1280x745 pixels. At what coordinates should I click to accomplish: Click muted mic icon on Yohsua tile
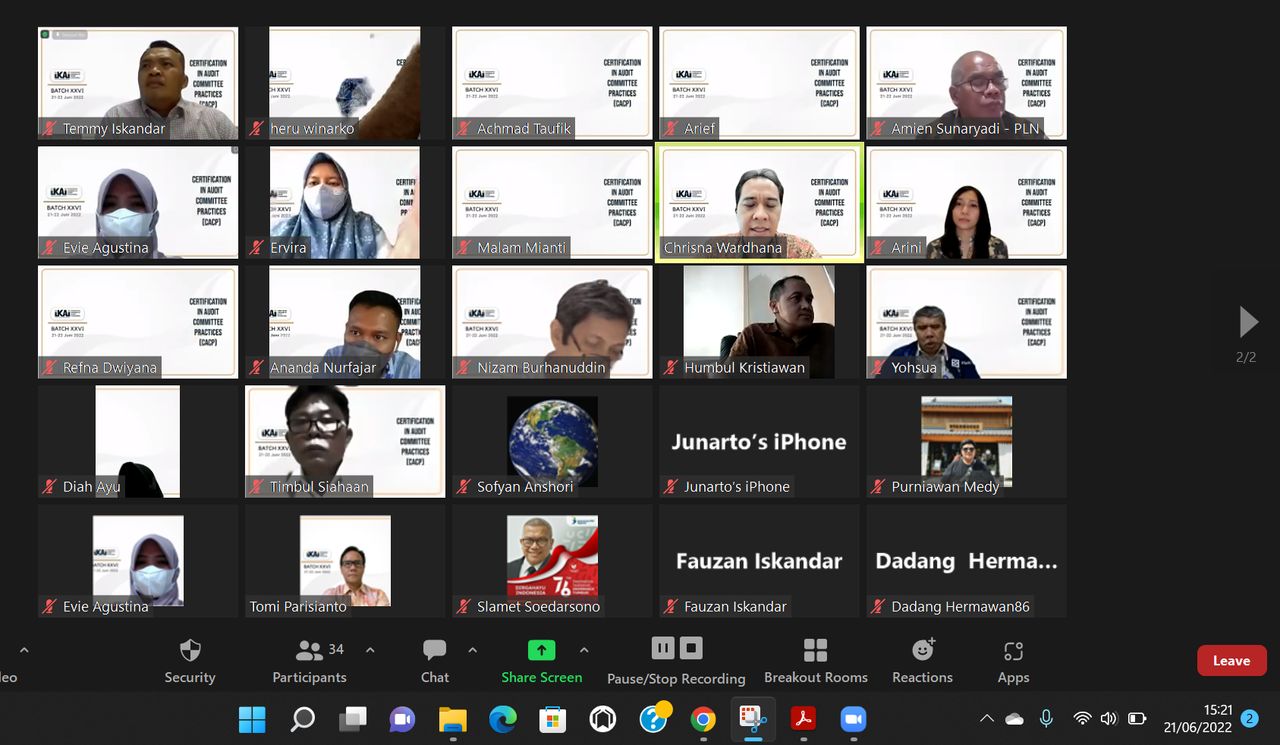click(x=878, y=367)
